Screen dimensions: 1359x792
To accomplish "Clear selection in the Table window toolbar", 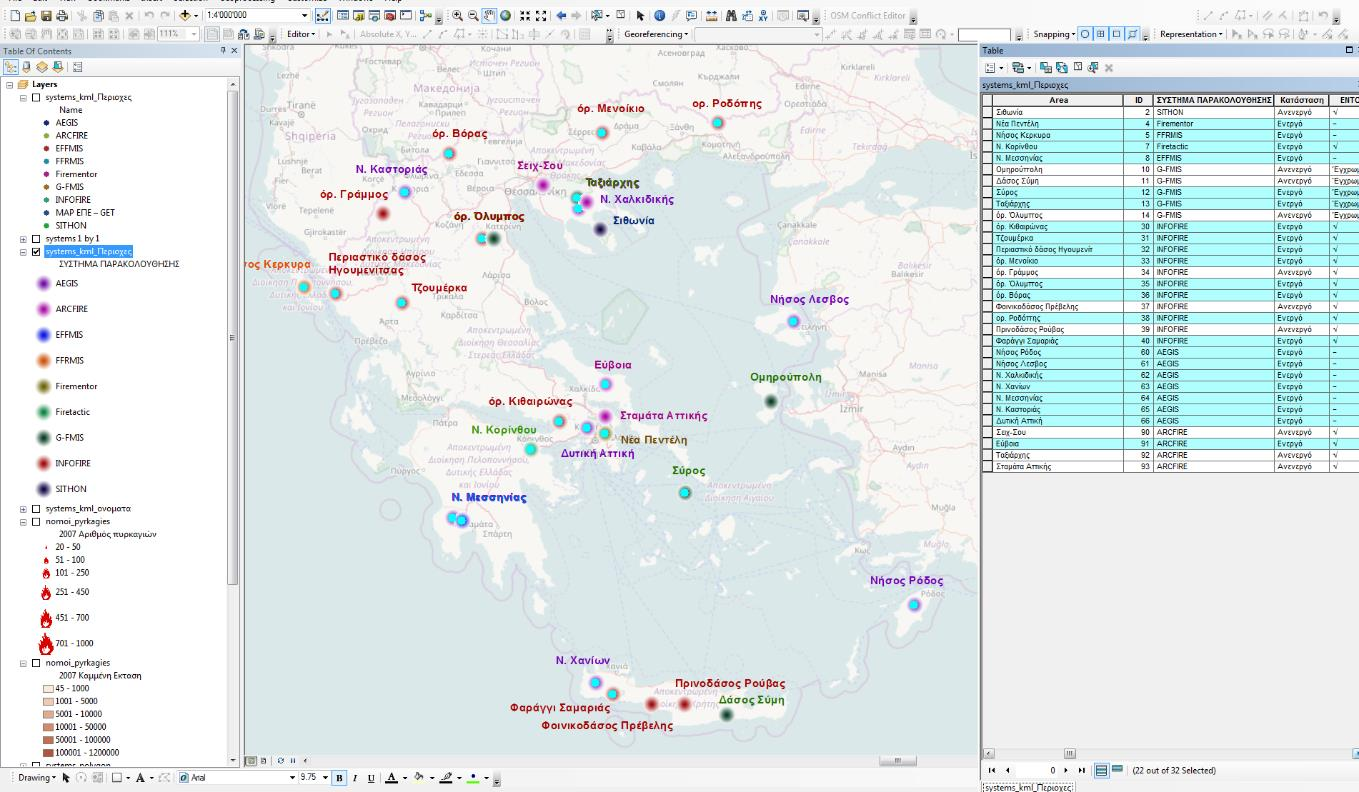I will (1078, 67).
